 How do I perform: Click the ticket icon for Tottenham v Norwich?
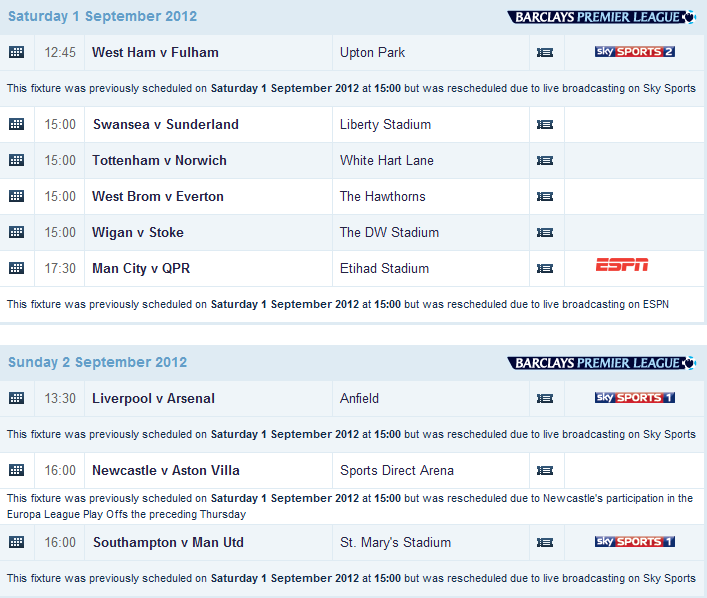pos(545,160)
